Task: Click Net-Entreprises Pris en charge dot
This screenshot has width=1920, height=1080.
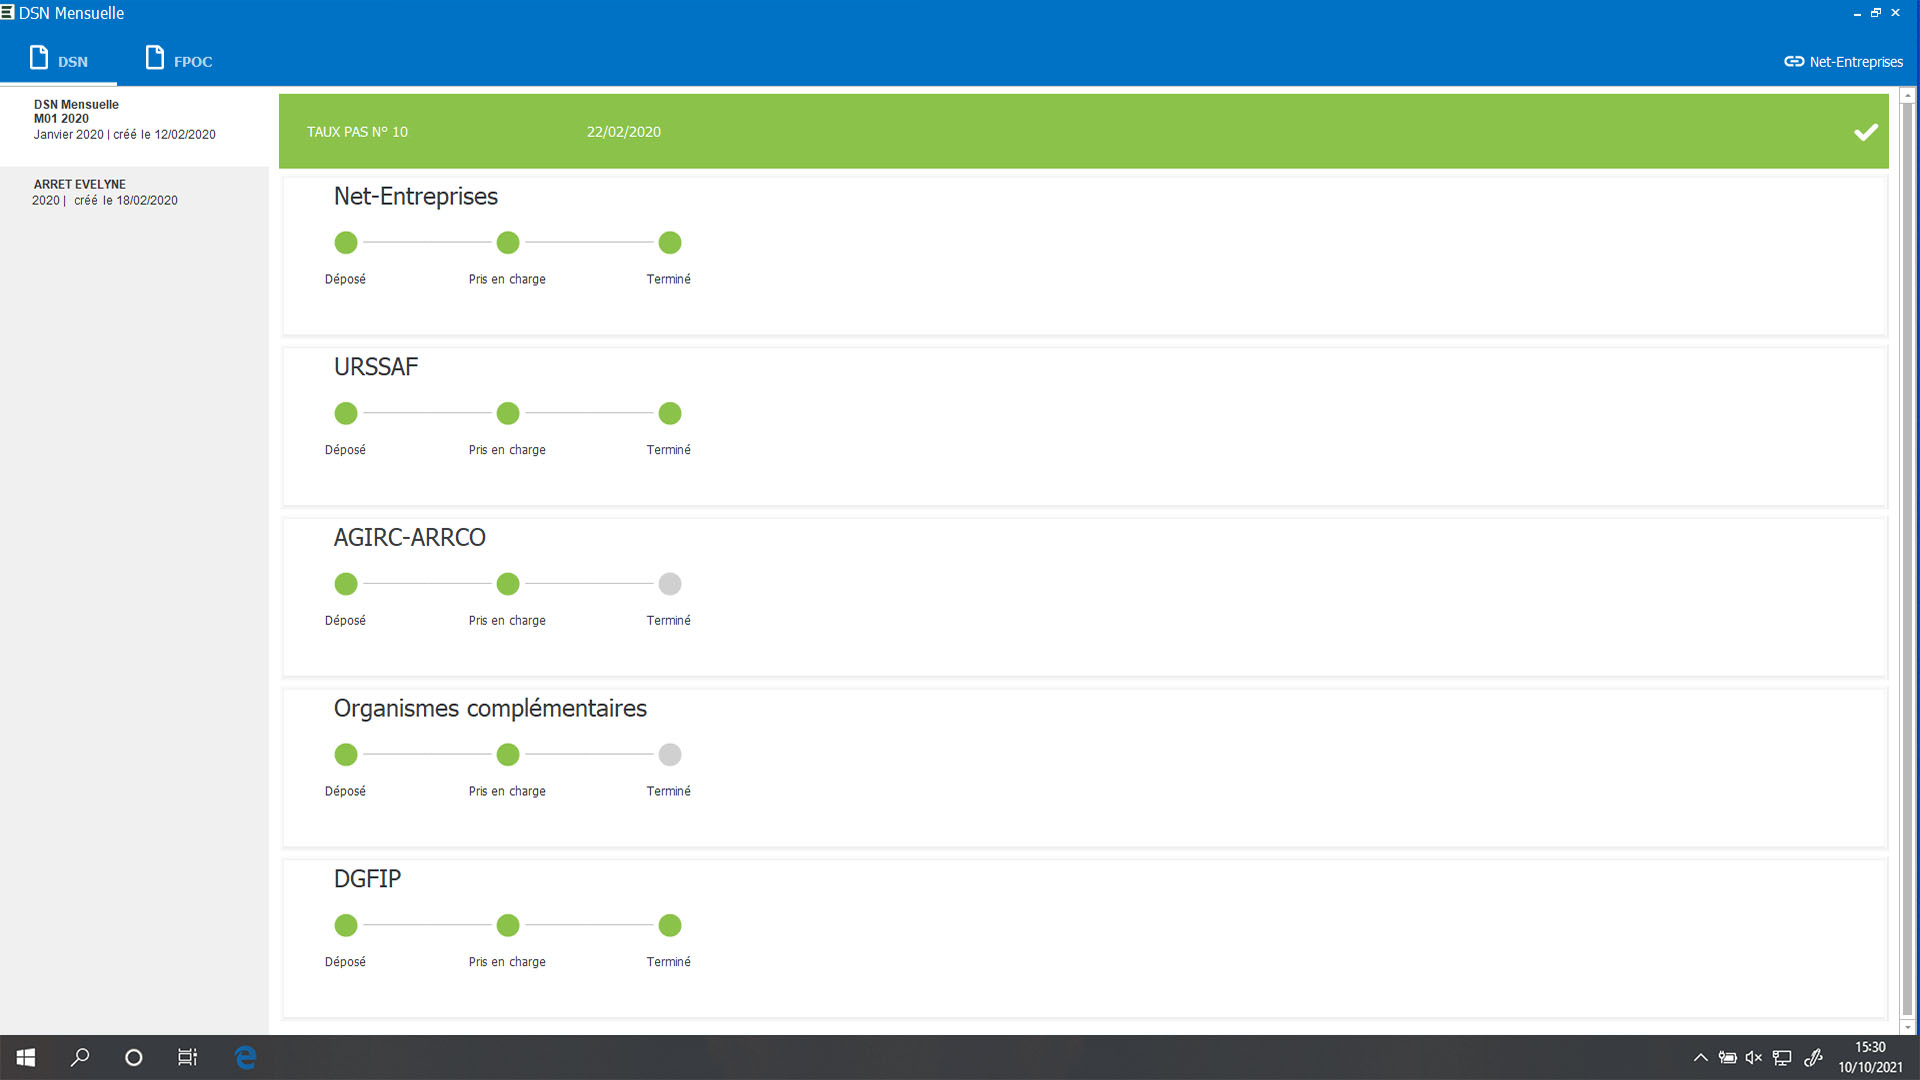Action: click(508, 242)
